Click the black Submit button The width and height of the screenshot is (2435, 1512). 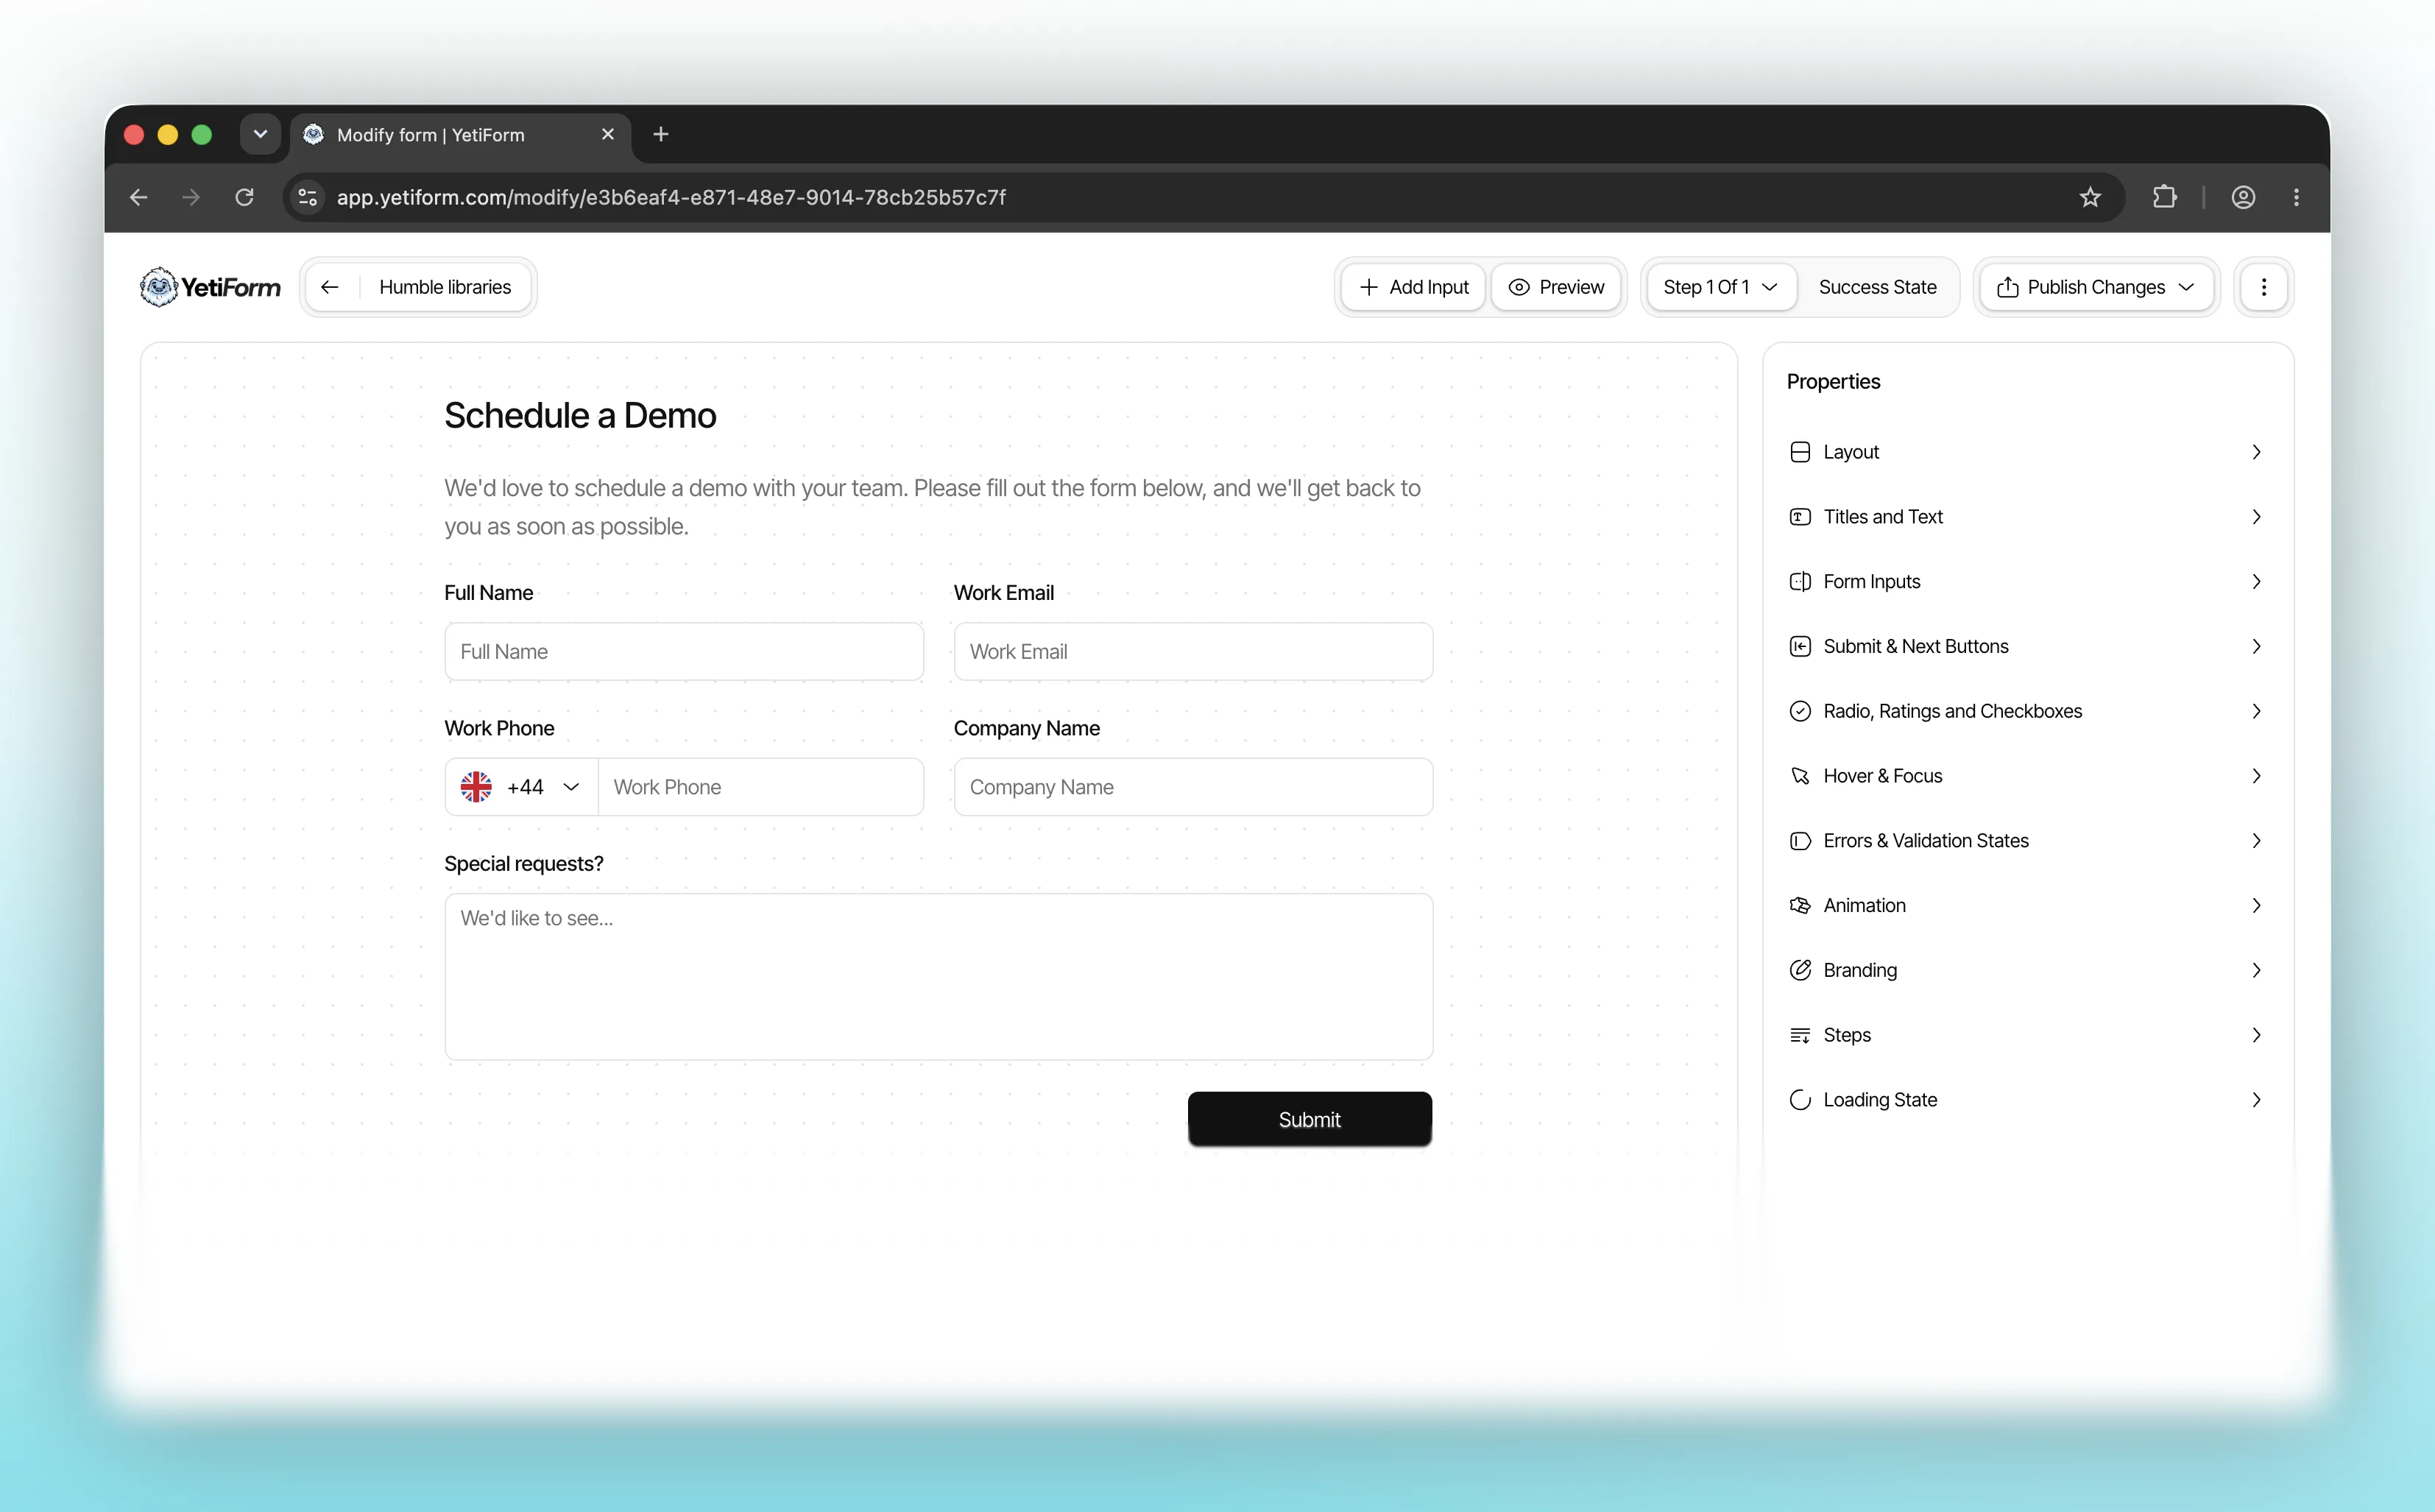[1309, 1119]
